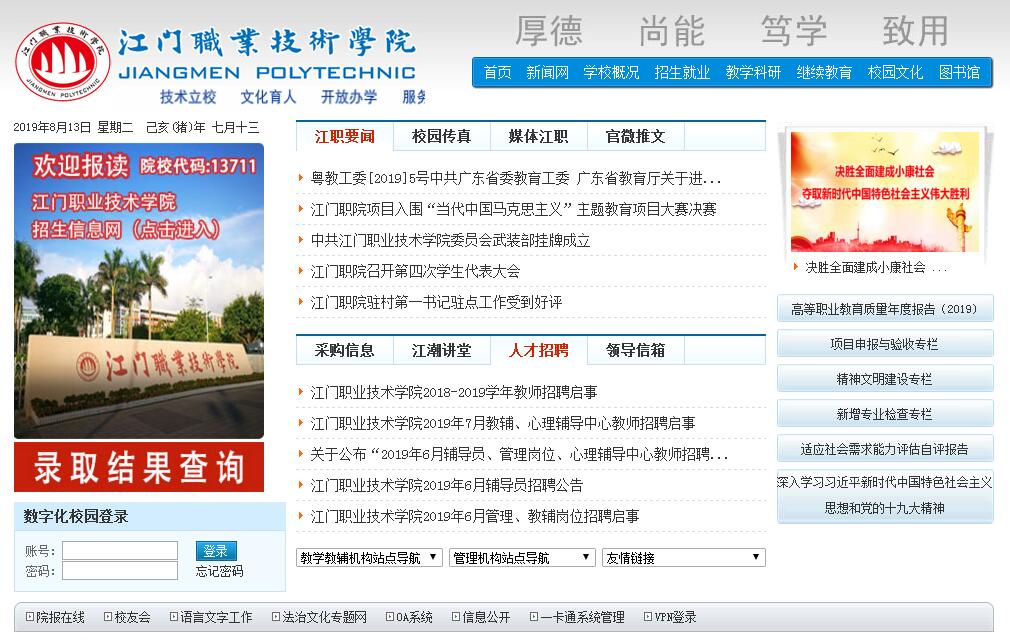Image resolution: width=1010 pixels, height=640 pixels.
Task: Open the 决胜全面建成小康社会 banner image
Action: (885, 192)
